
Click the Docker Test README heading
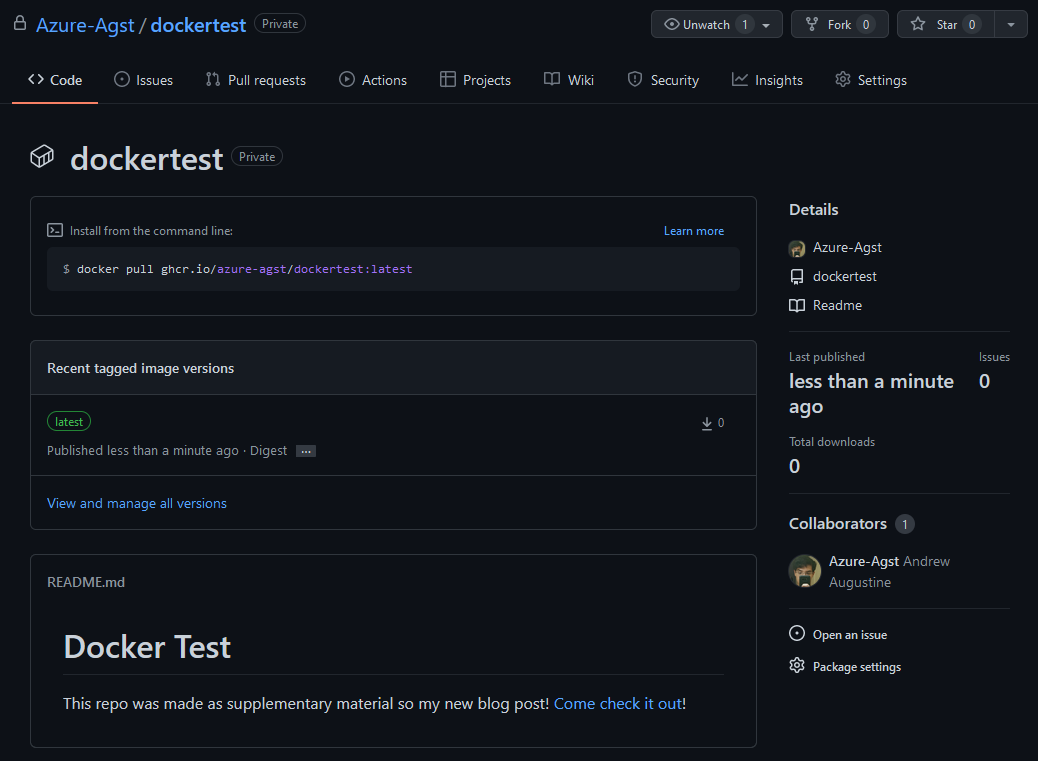(x=147, y=647)
